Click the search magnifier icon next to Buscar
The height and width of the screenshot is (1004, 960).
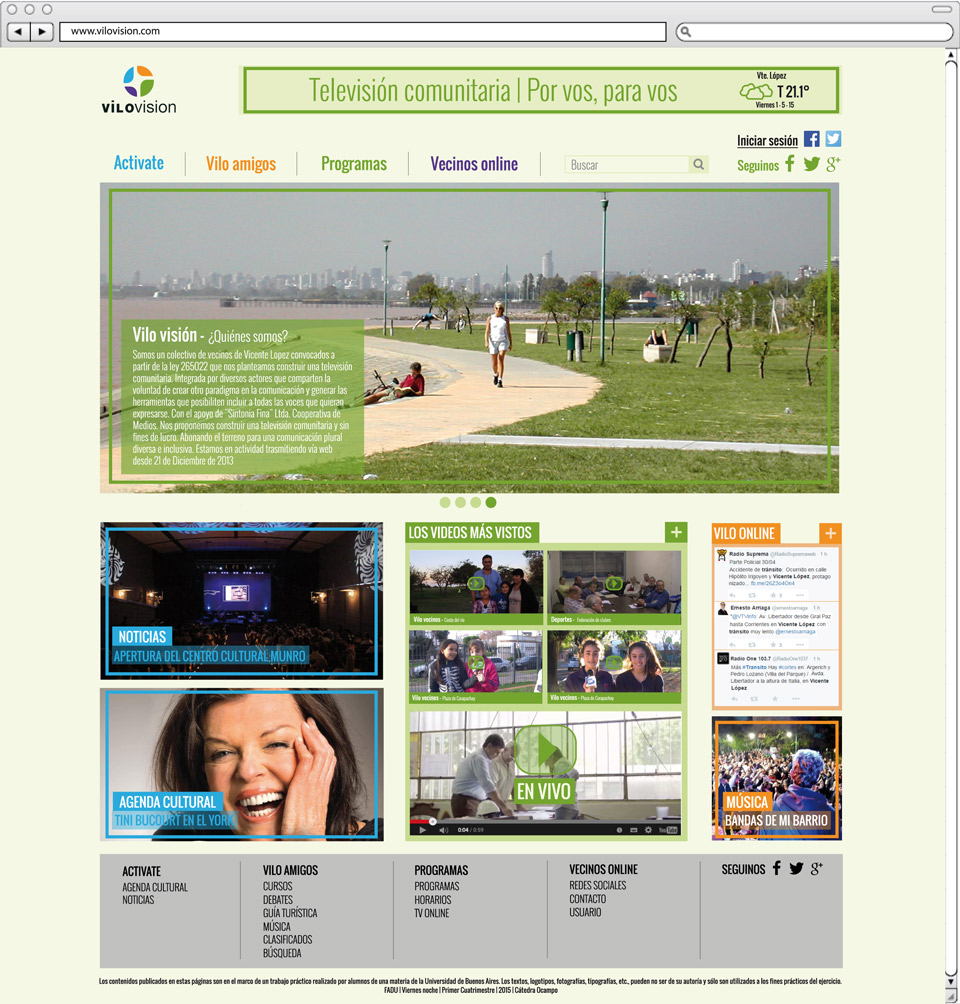pos(698,165)
